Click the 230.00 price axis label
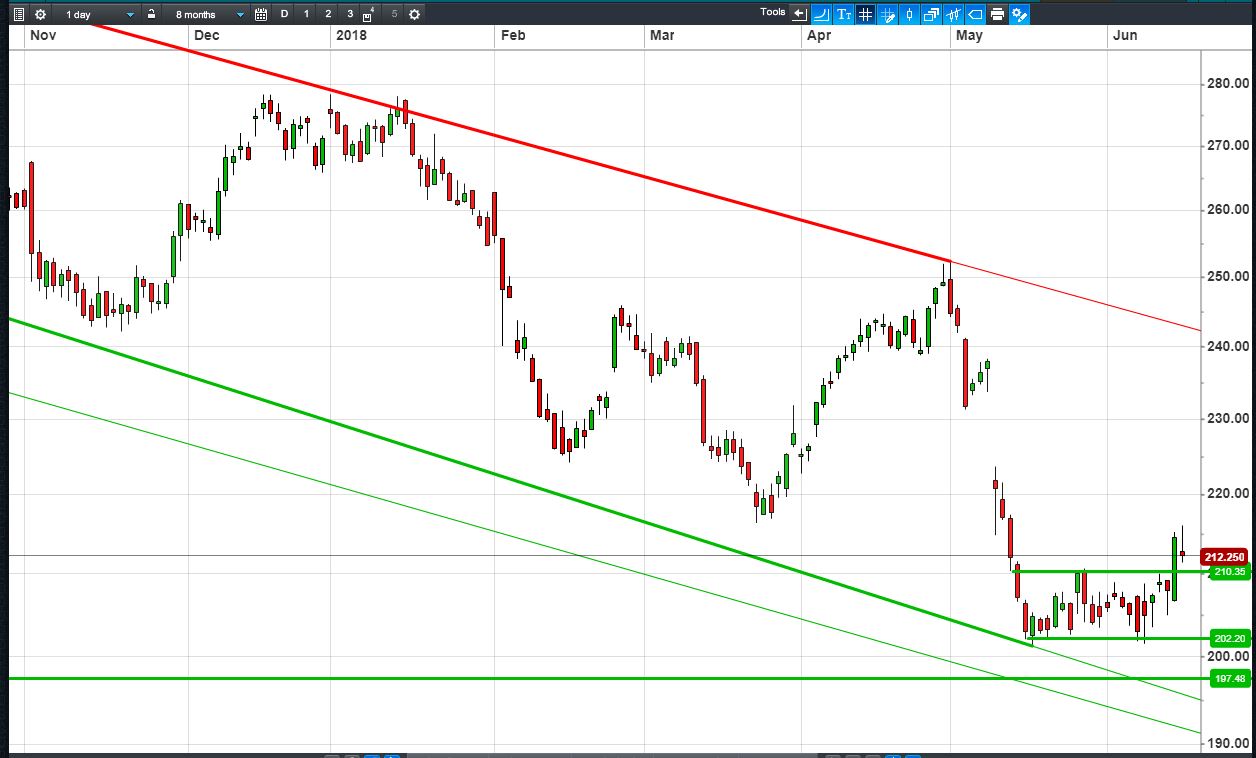The image size is (1256, 758). click(x=1227, y=418)
